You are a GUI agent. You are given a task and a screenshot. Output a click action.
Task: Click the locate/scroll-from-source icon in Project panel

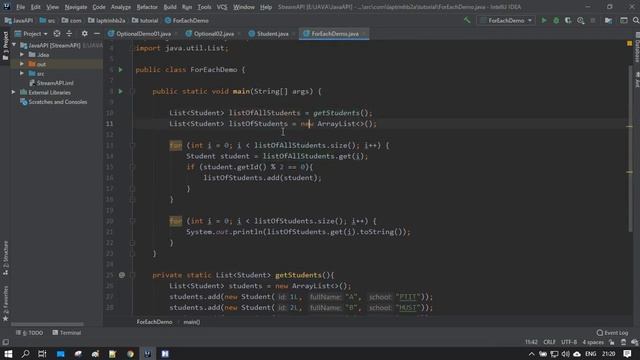click(x=57, y=33)
